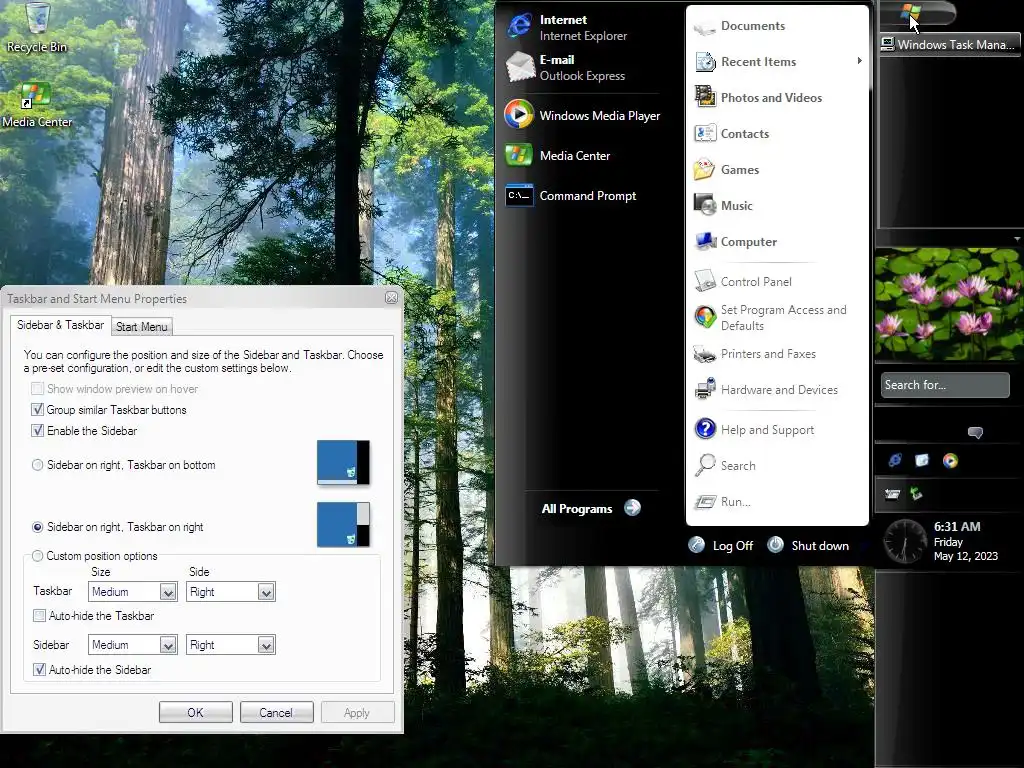
Task: Open Internet Explorer from Start menu
Action: (581, 27)
